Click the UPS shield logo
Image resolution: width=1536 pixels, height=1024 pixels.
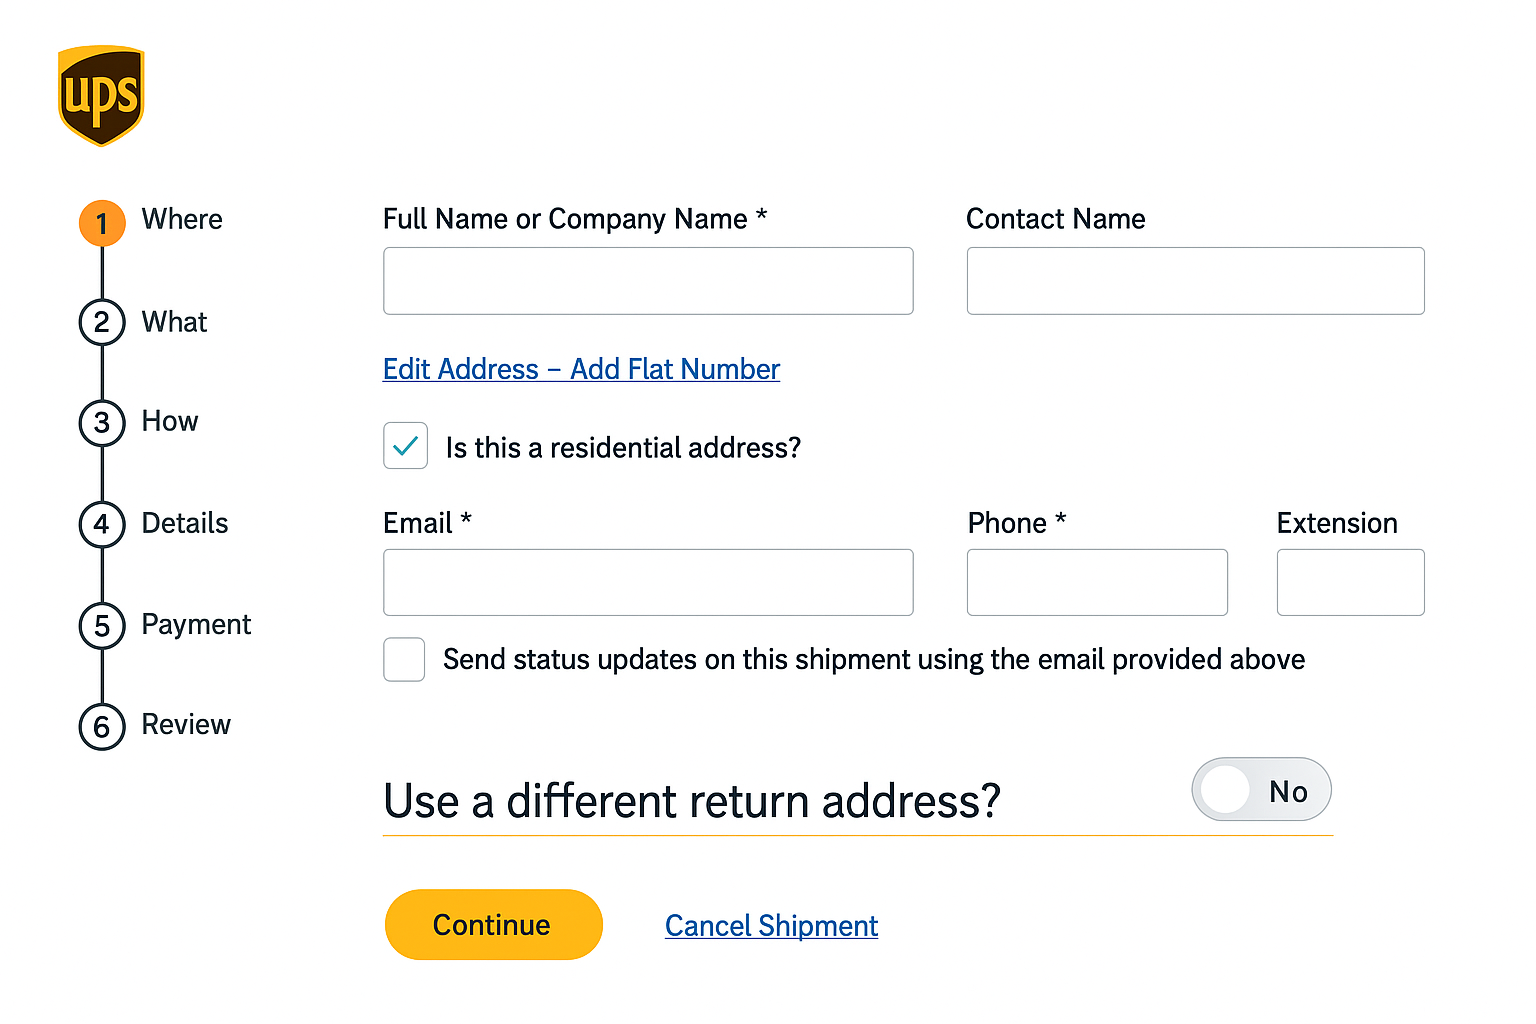tap(101, 95)
